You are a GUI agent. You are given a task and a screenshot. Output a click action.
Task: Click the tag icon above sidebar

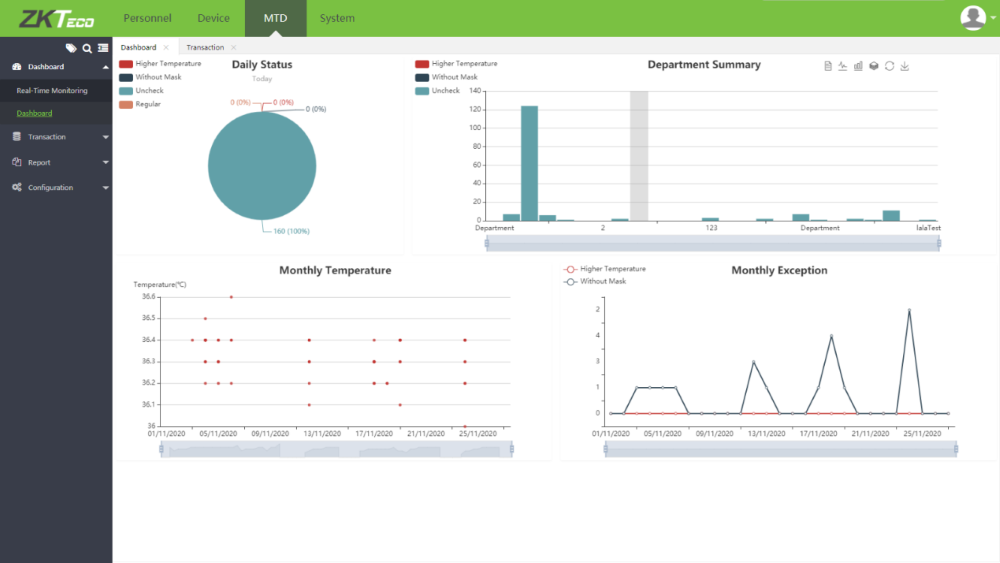(71, 48)
